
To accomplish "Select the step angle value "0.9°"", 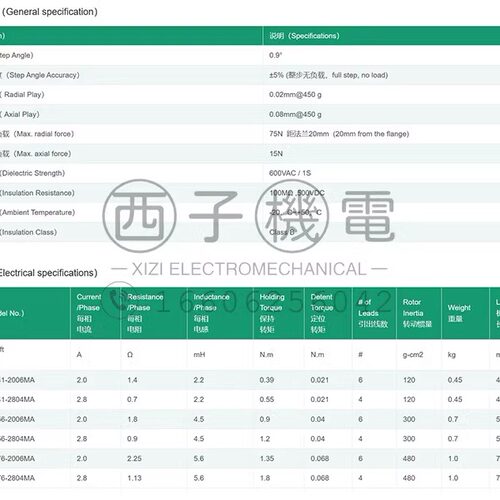I will pyautogui.click(x=275, y=55).
